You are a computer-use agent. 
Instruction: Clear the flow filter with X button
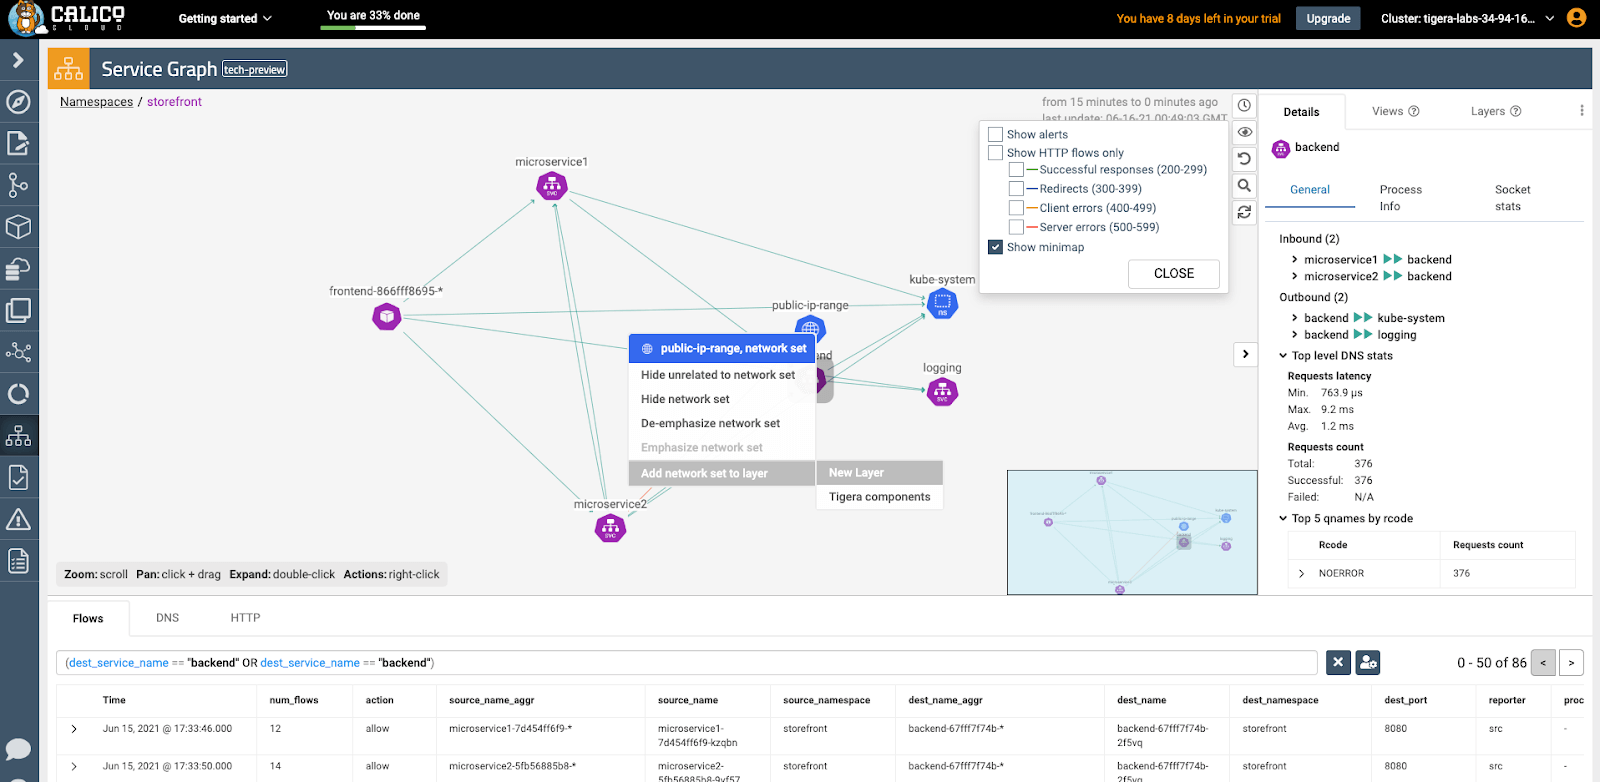coord(1338,662)
